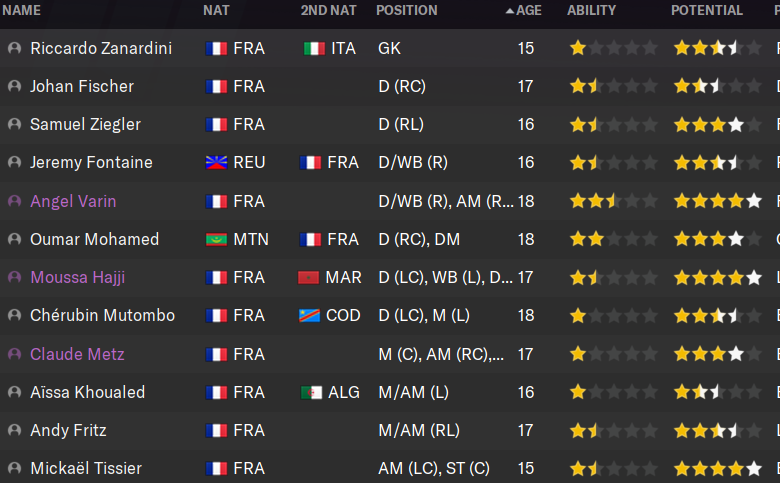This screenshot has height=483, width=780.
Task: Click the POTENTIAL column header
Action: point(707,10)
